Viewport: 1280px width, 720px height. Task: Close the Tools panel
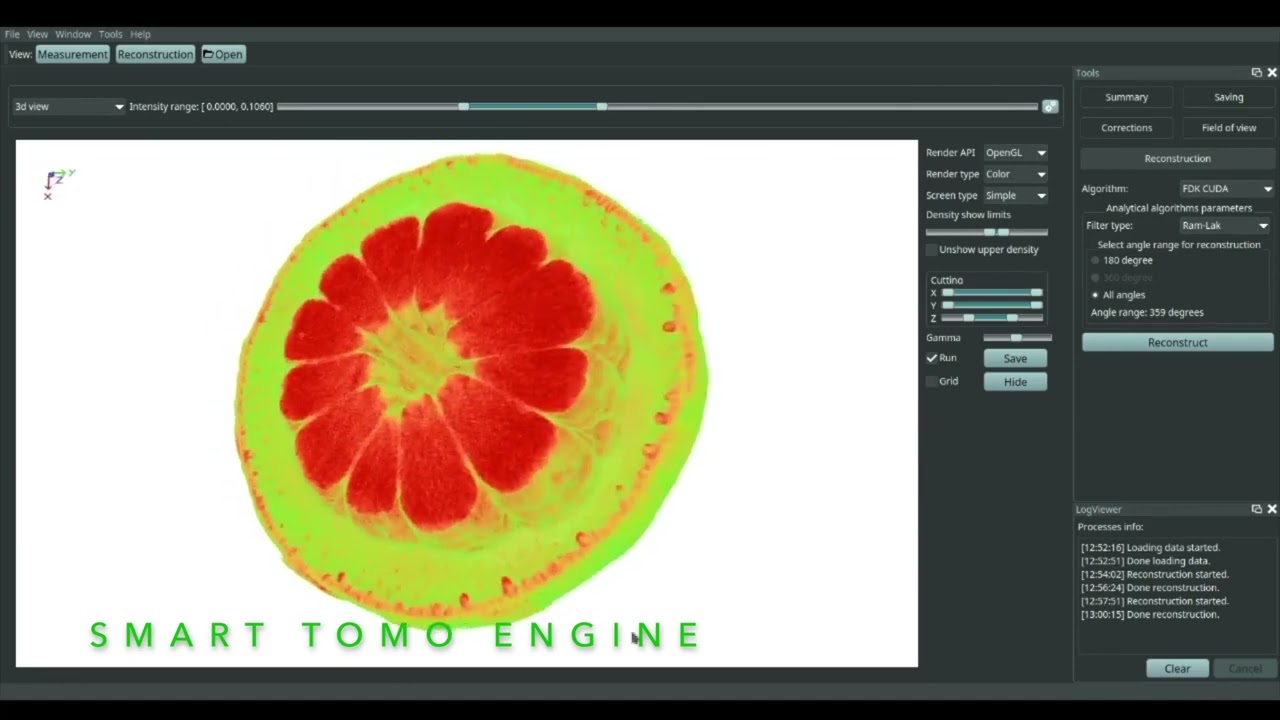(x=1272, y=73)
